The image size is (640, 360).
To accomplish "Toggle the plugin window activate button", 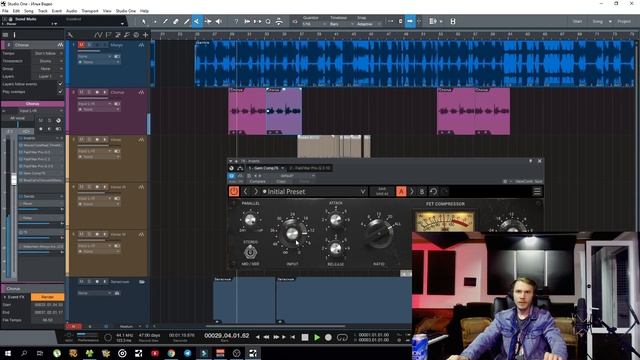I will (231, 176).
